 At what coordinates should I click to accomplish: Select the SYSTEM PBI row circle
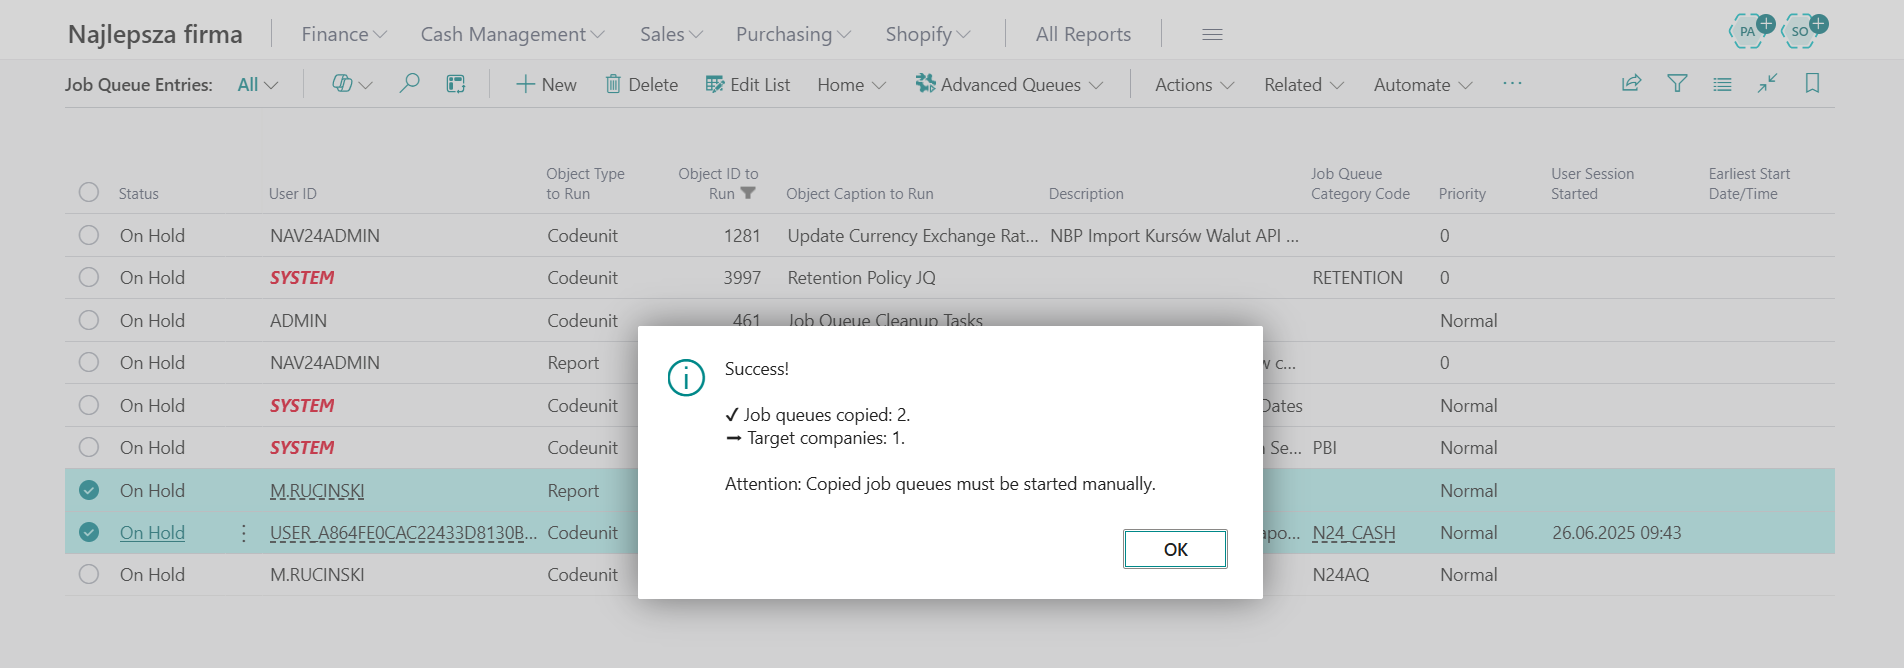pyautogui.click(x=89, y=447)
